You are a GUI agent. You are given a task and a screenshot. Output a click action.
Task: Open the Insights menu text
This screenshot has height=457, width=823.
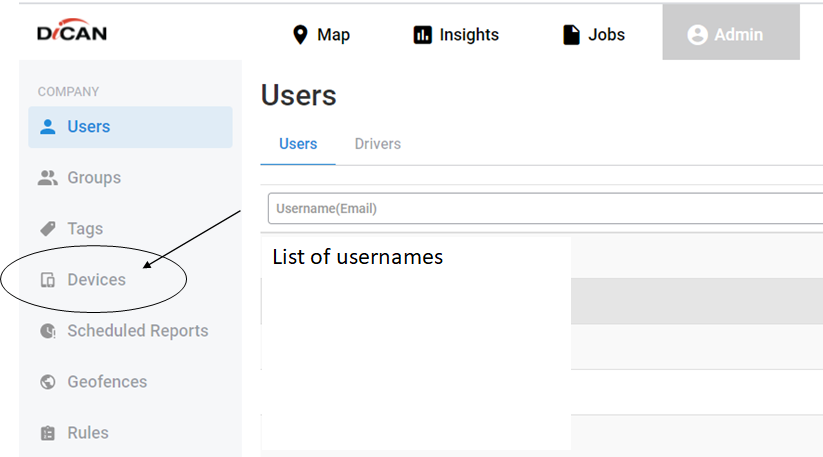469,35
